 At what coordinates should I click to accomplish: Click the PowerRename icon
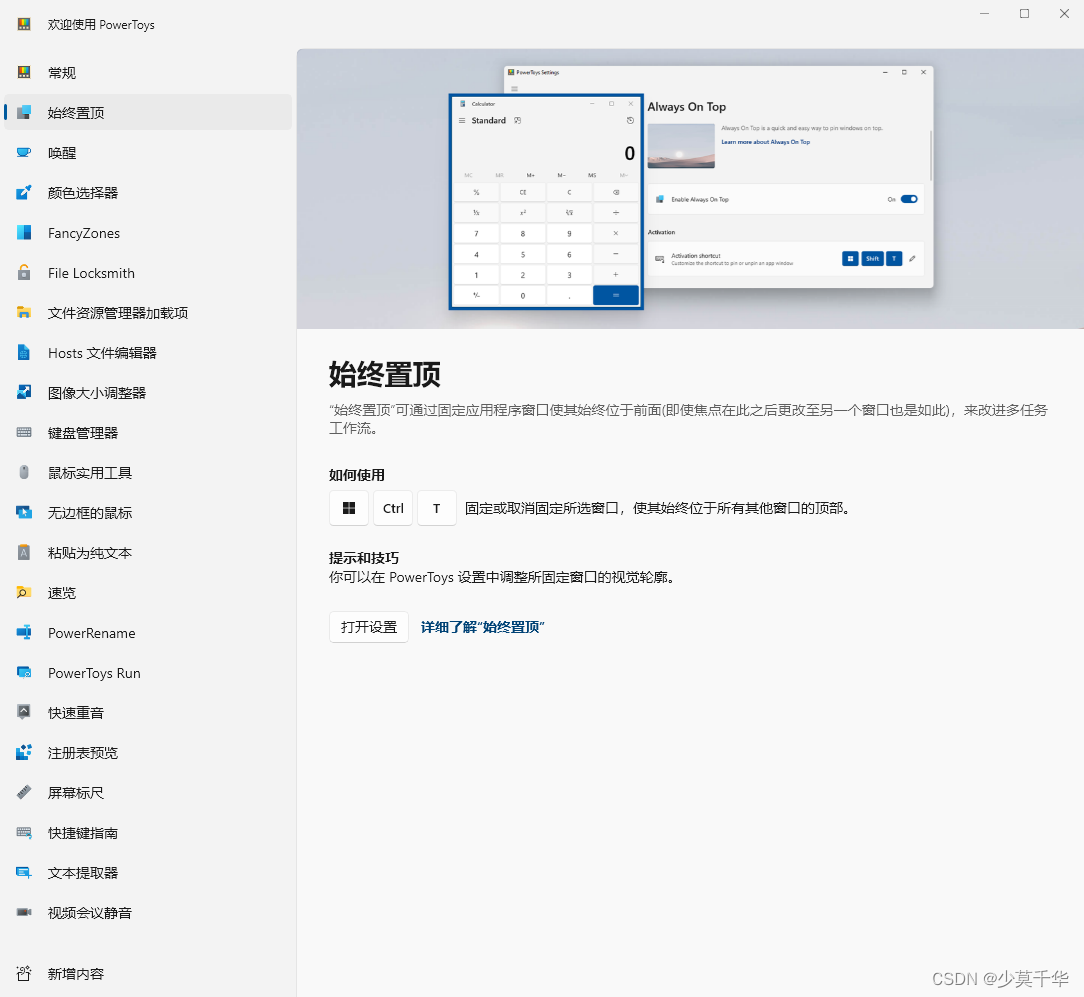click(x=24, y=633)
